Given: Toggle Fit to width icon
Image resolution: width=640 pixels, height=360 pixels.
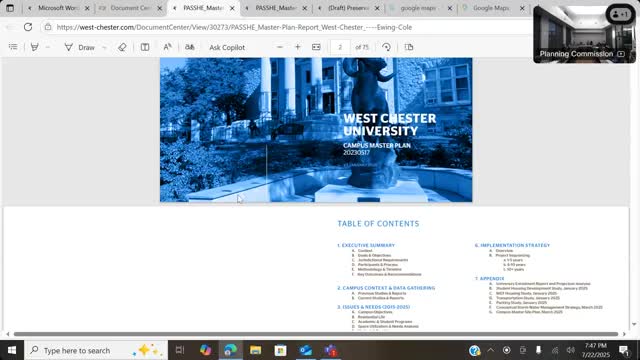Looking at the screenshot, I should [316, 47].
